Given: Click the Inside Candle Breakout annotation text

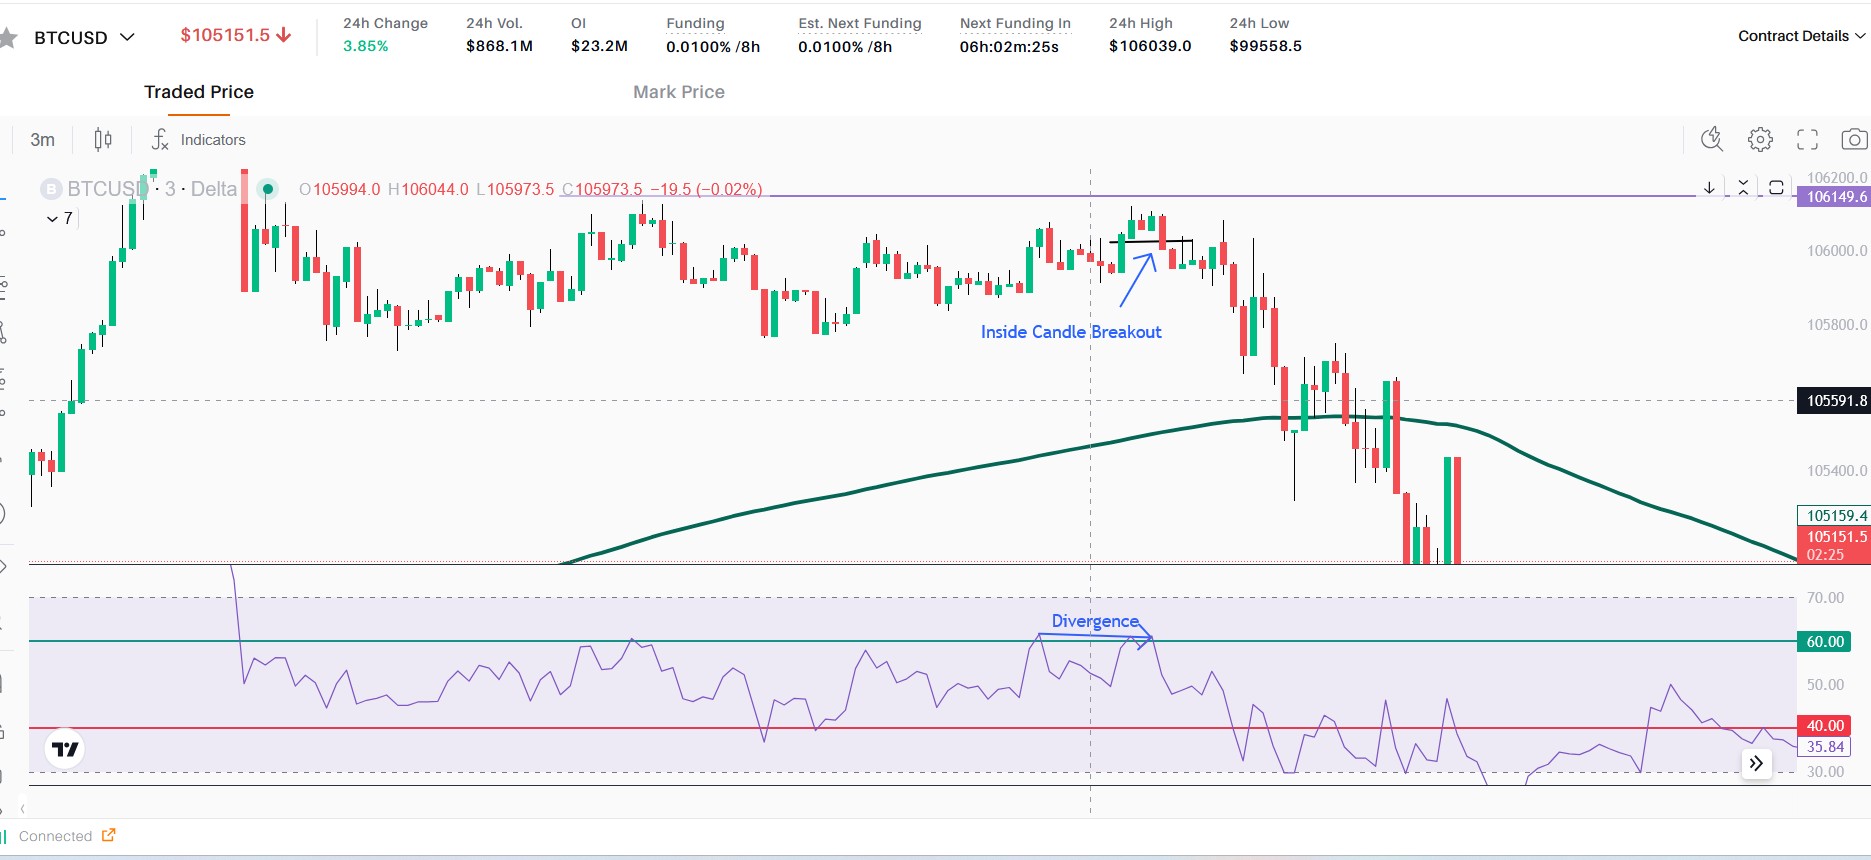Looking at the screenshot, I should point(1070,332).
